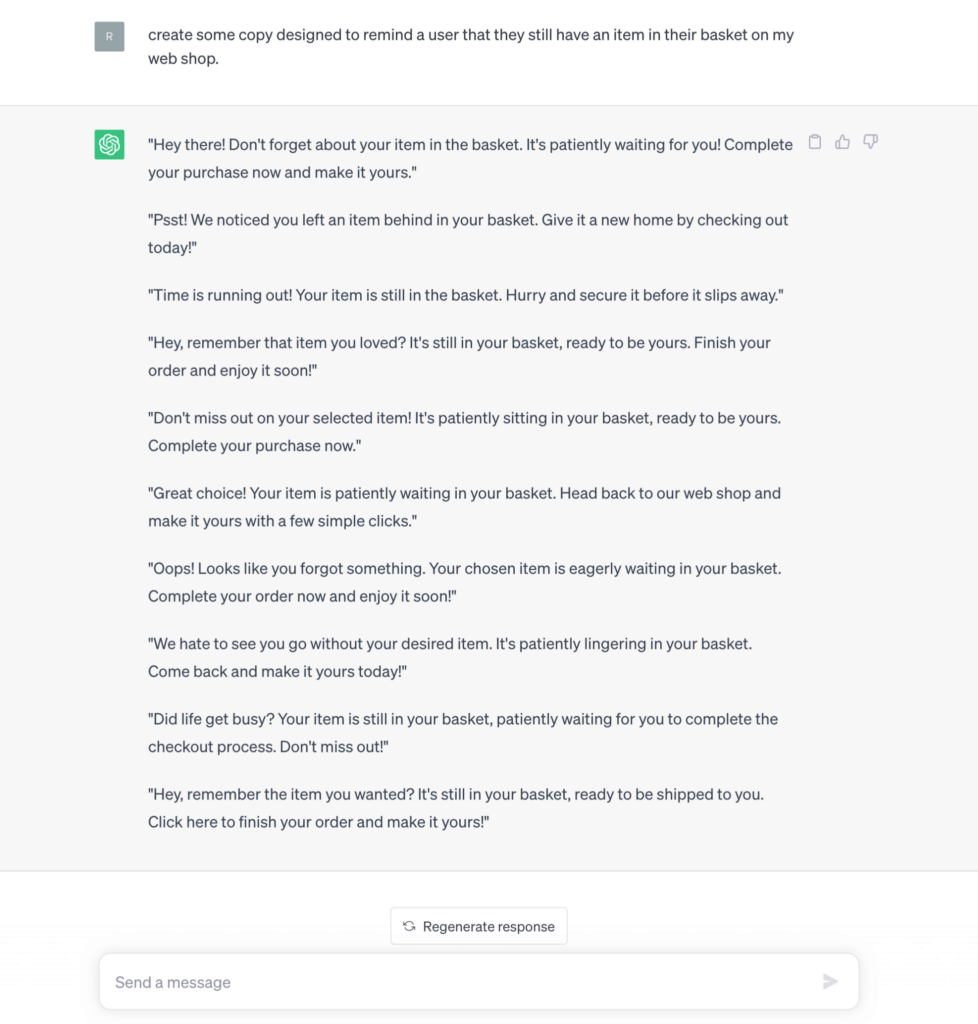Click the green ChatGPT logo avatar
Screen dimensions: 978x1024
pos(110,143)
